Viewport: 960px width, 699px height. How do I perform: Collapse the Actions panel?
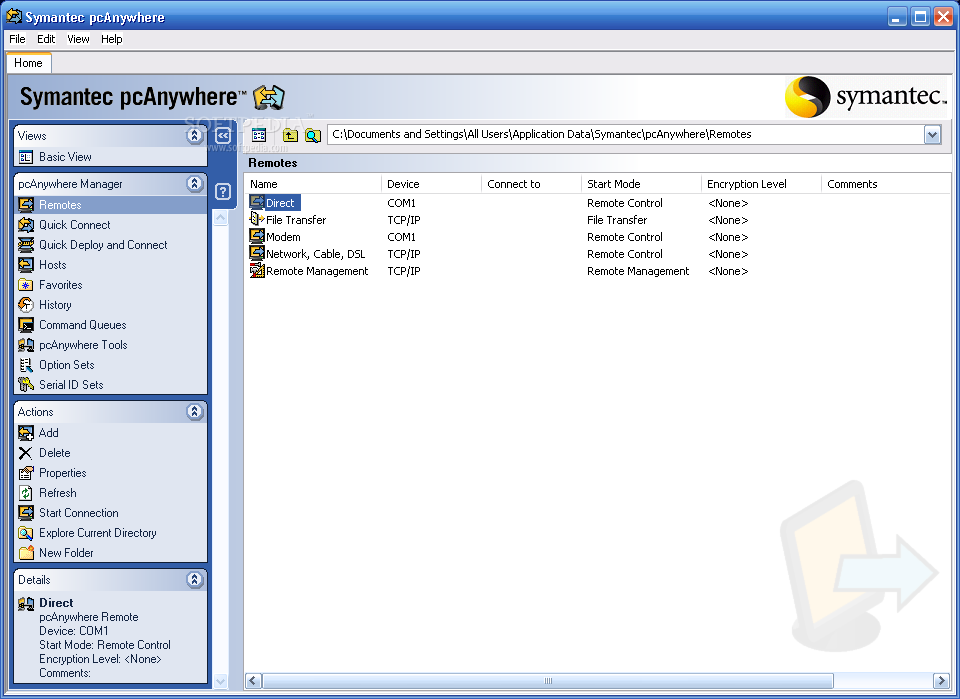tap(195, 412)
